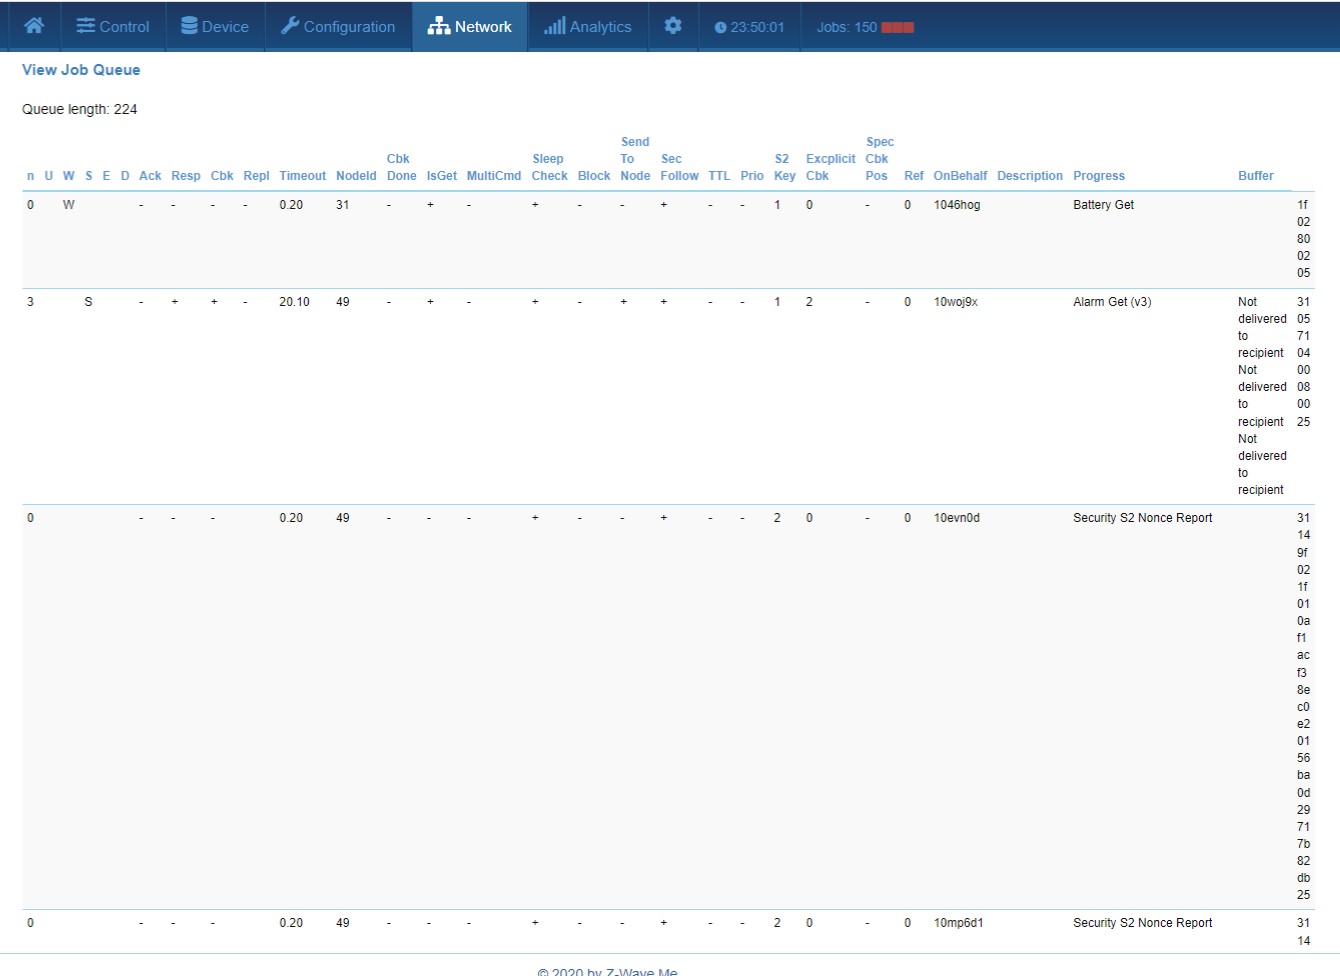The height and width of the screenshot is (976, 1340).
Task: Select the Battery Get description cell
Action: point(1104,205)
